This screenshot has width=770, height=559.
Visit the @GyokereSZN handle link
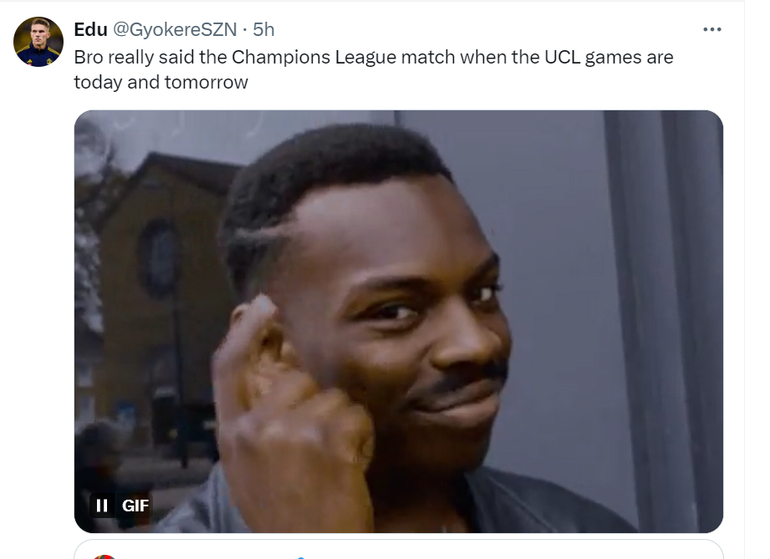pos(175,29)
